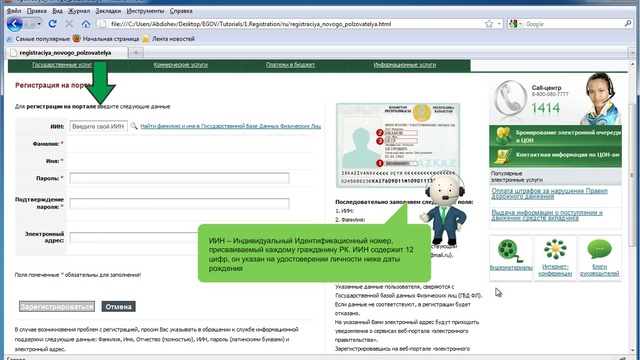Click the Бронирование электронной очереди icon

coord(503,136)
